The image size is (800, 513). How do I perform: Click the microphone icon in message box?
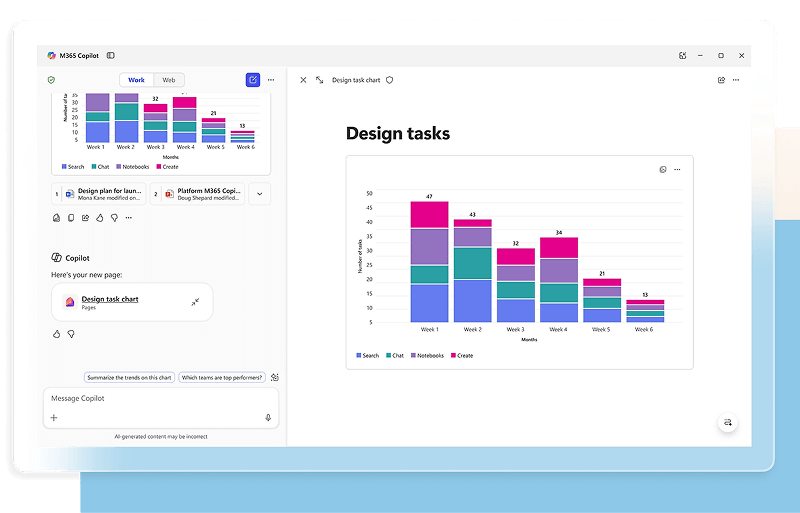[268, 418]
